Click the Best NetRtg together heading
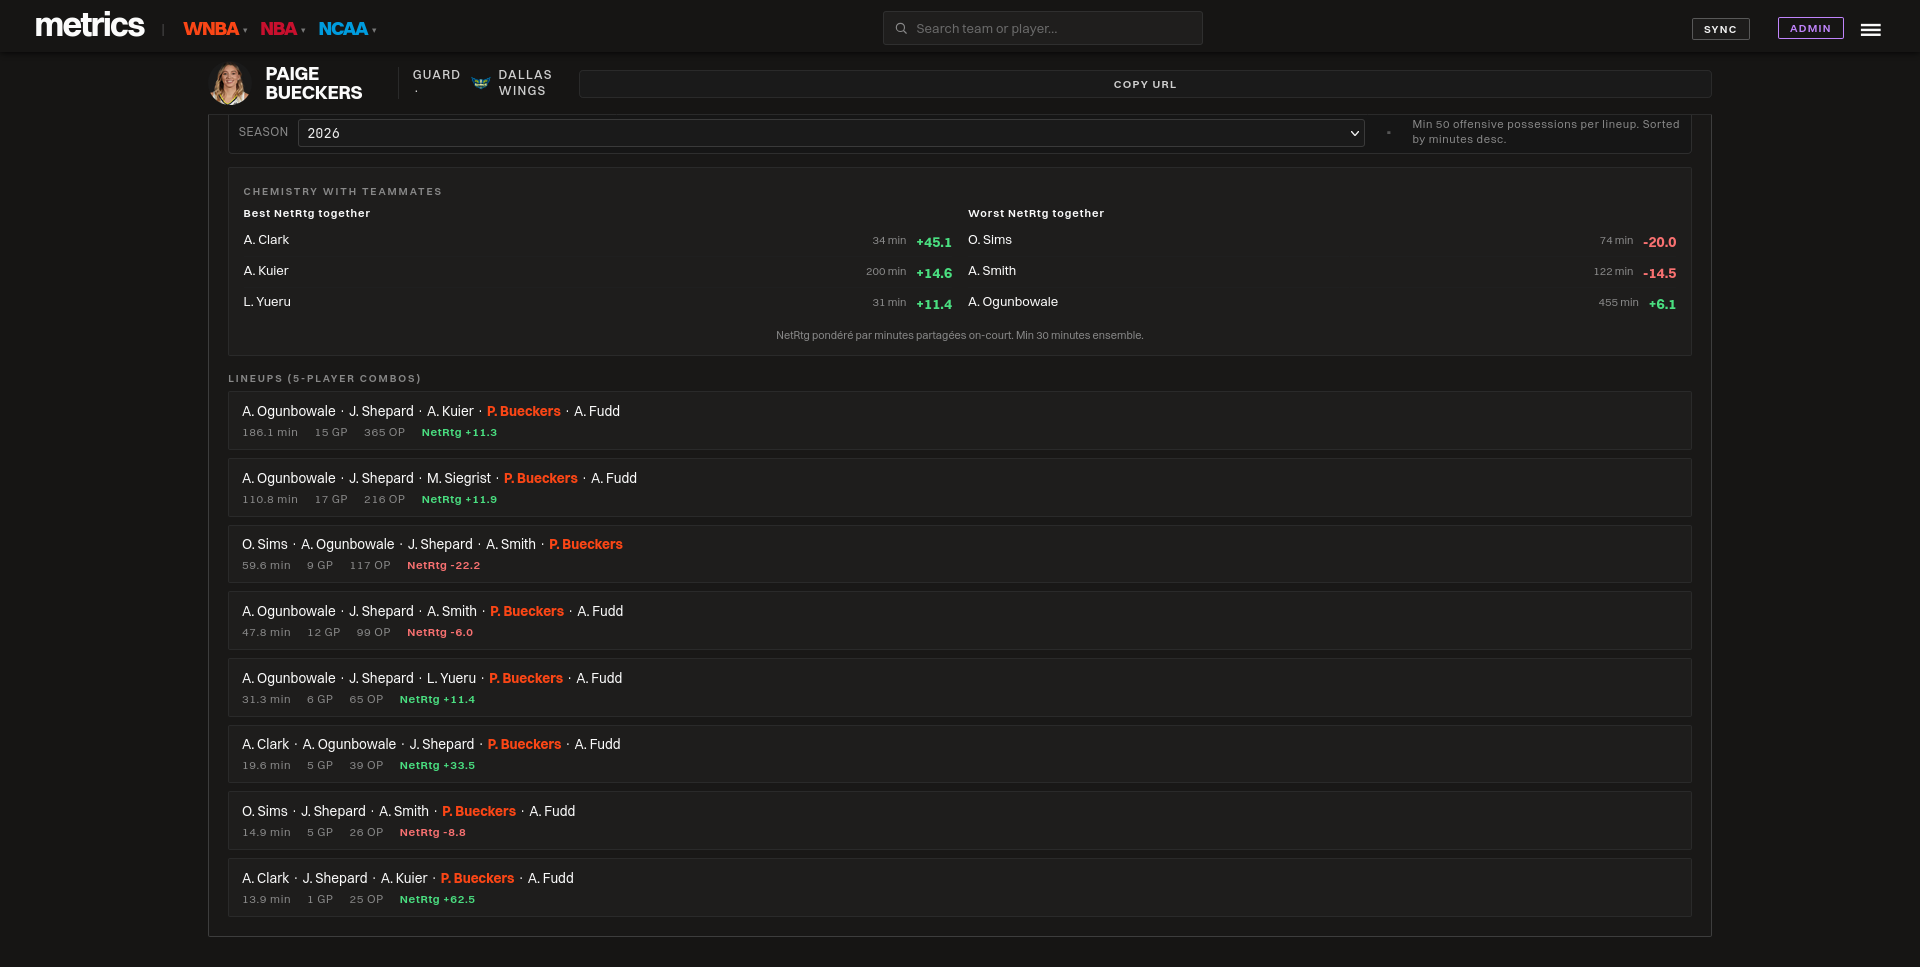 307,213
